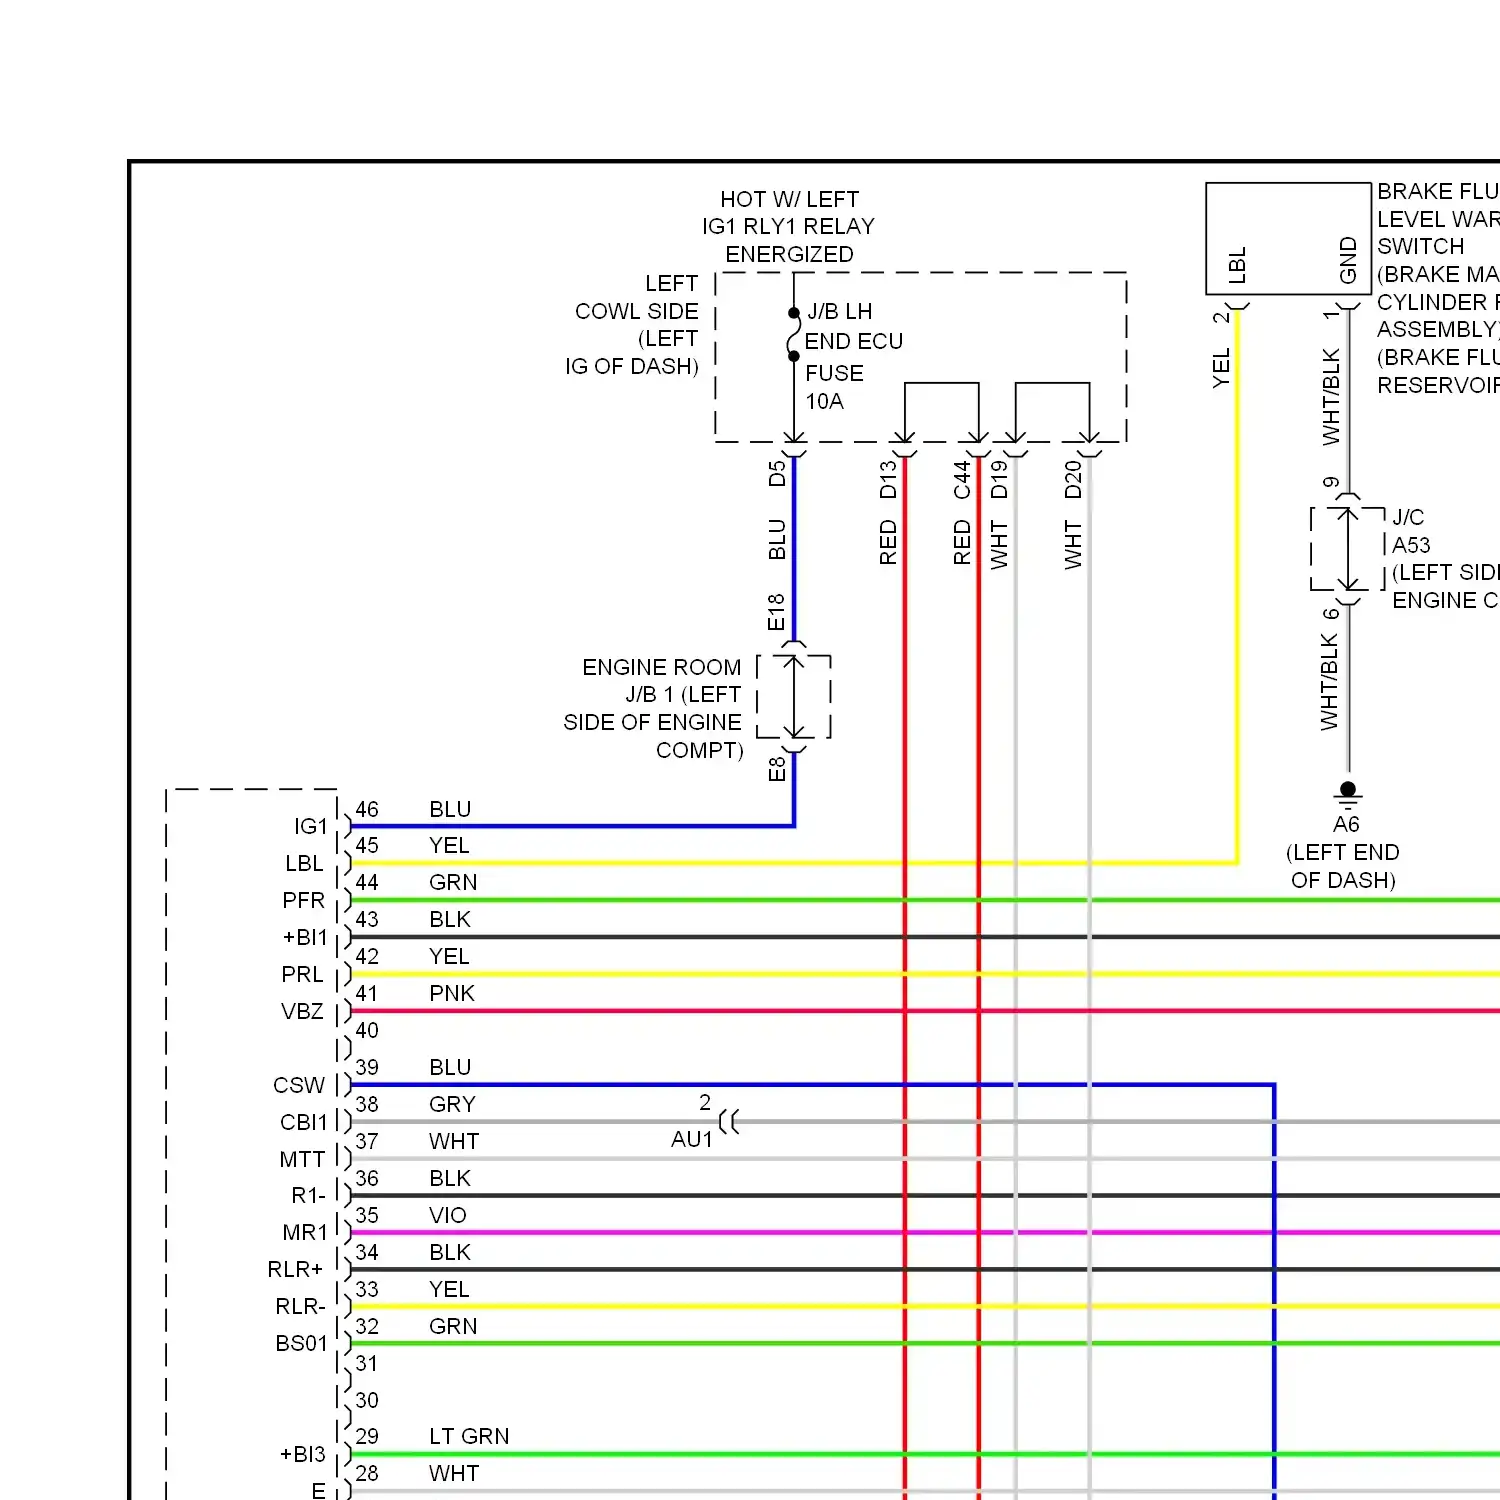Click the RLR- pin name

[x=300, y=1306]
